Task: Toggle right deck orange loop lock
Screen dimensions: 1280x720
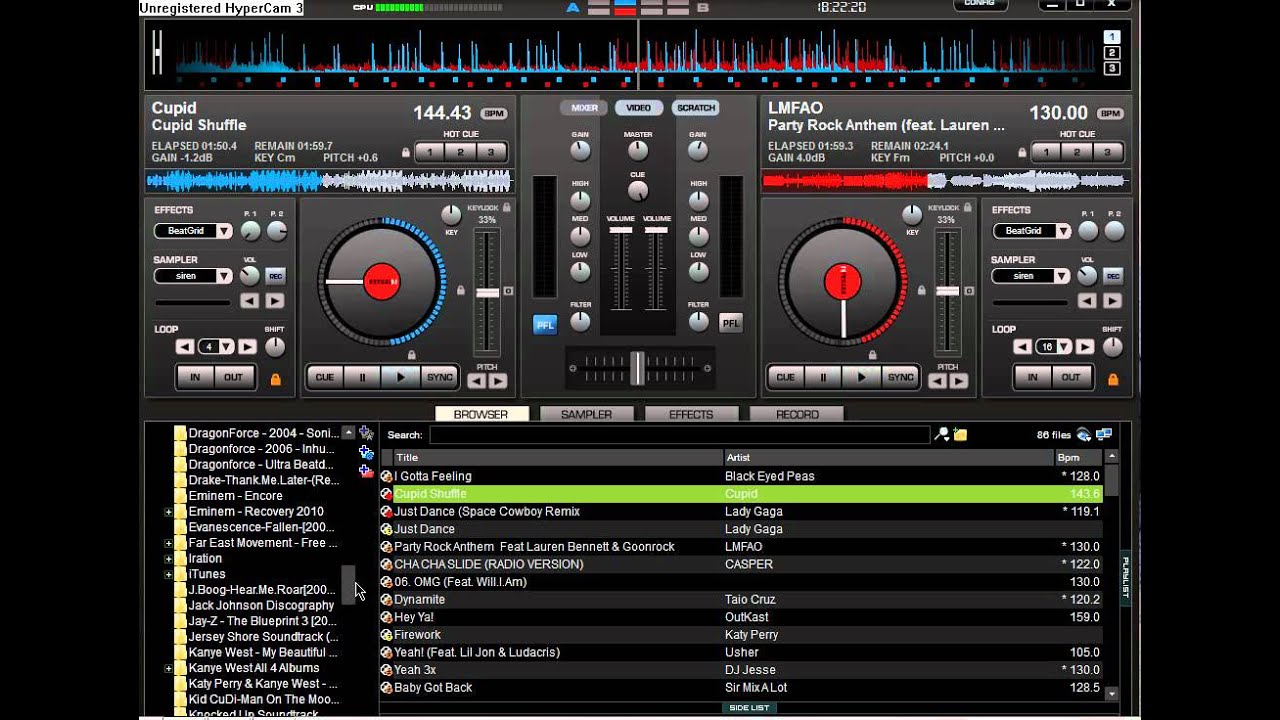Action: coord(1113,379)
